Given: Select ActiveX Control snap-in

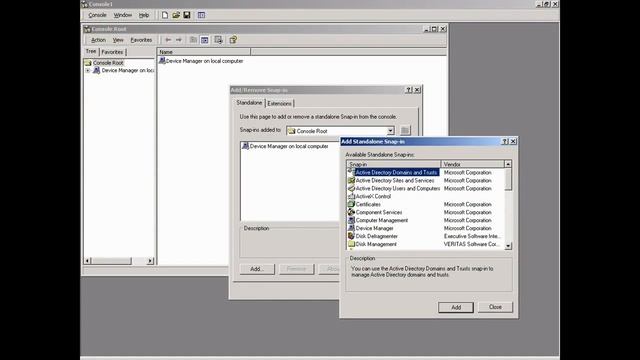Looking at the screenshot, I should pos(373,196).
